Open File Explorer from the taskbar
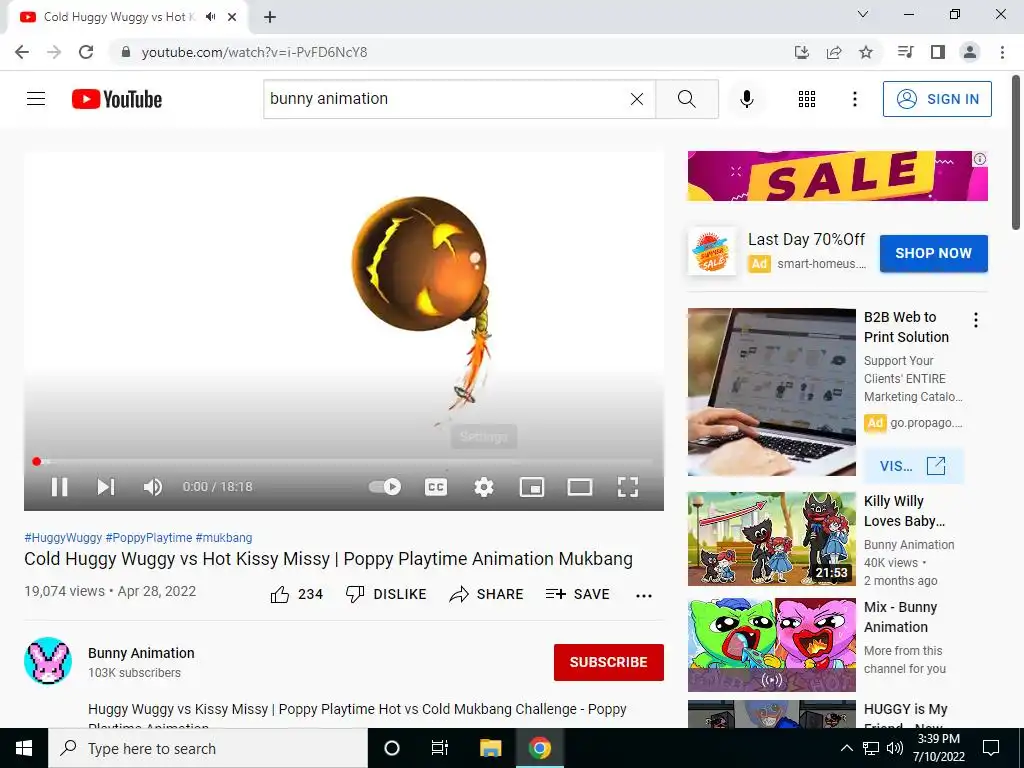Image resolution: width=1024 pixels, height=768 pixels. click(490, 748)
